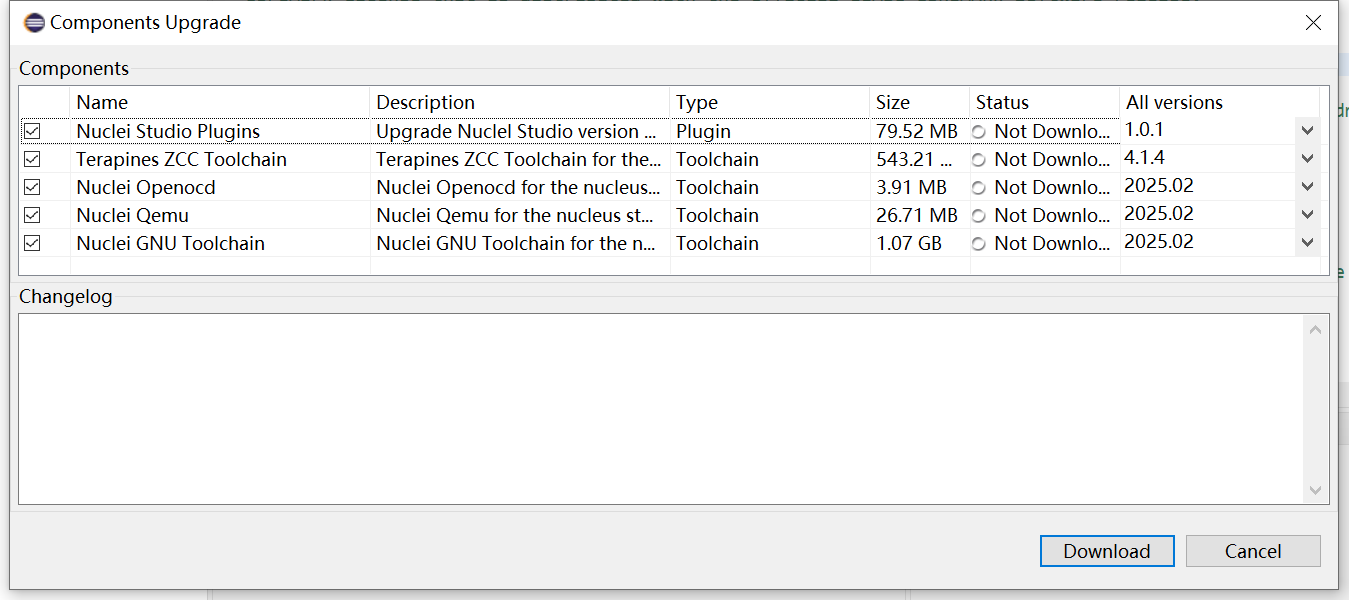
Task: Expand version dropdown for Nuclei Qemu
Action: 1306,215
